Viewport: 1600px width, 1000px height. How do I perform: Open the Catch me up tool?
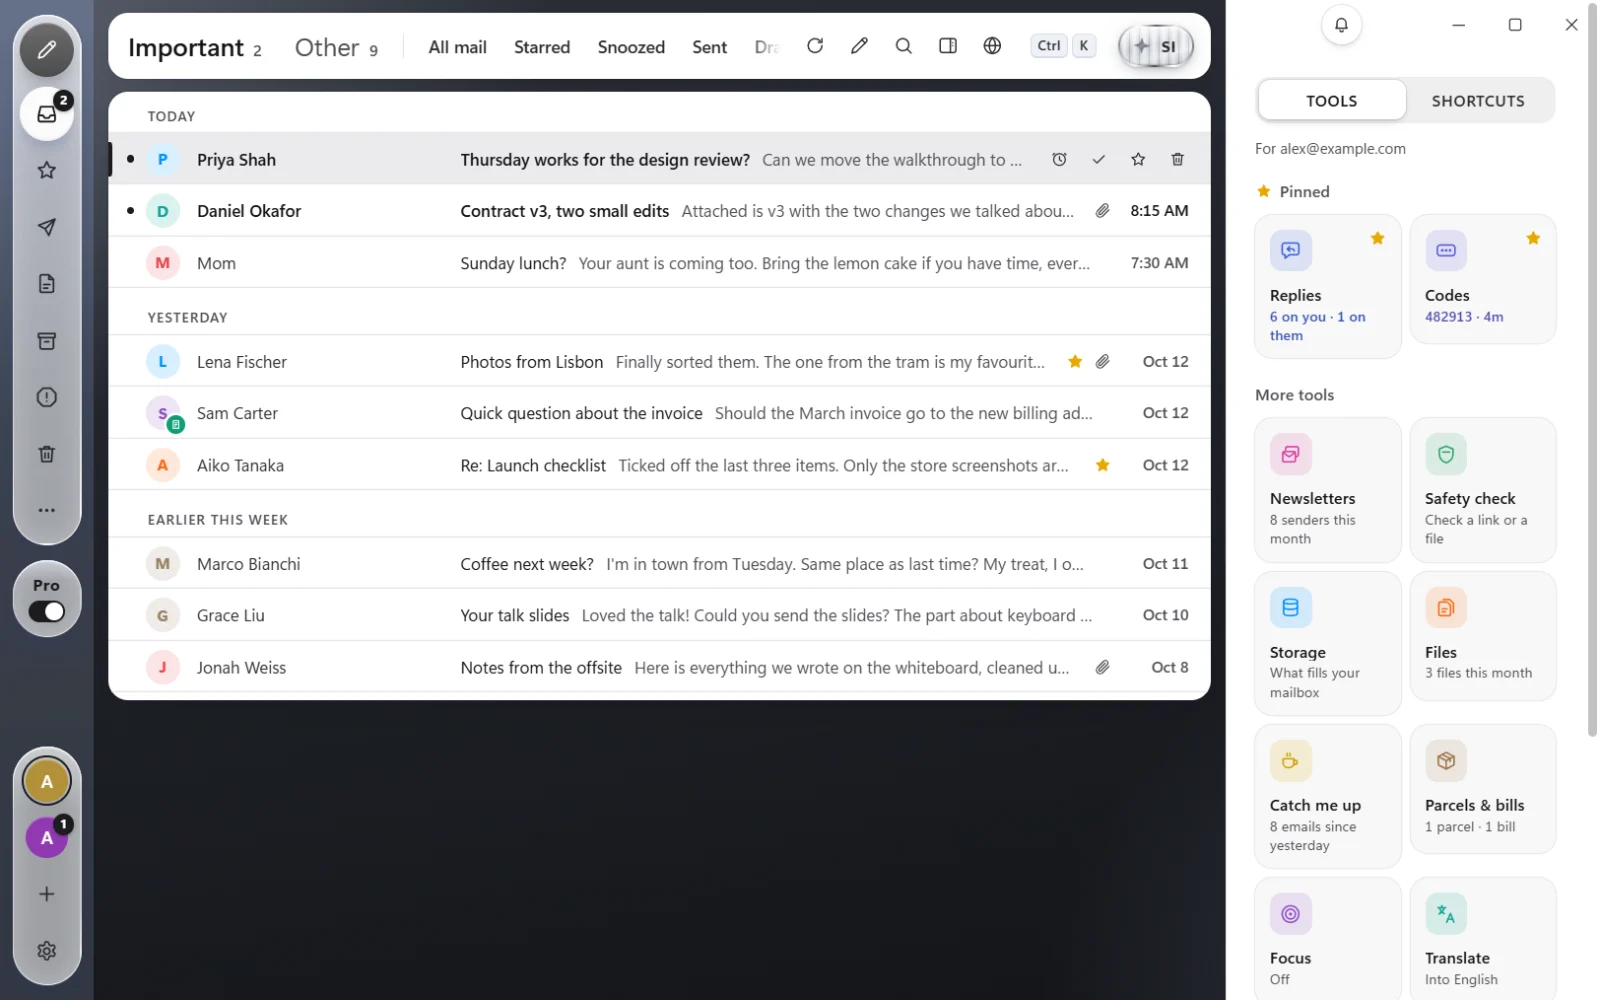pos(1327,796)
